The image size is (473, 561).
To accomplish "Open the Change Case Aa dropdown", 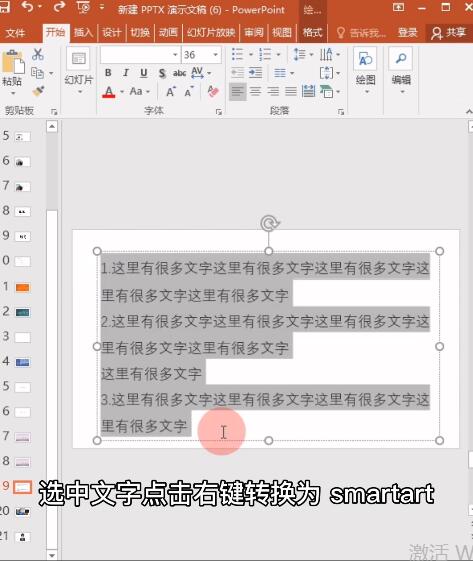I will pyautogui.click(x=140, y=92).
